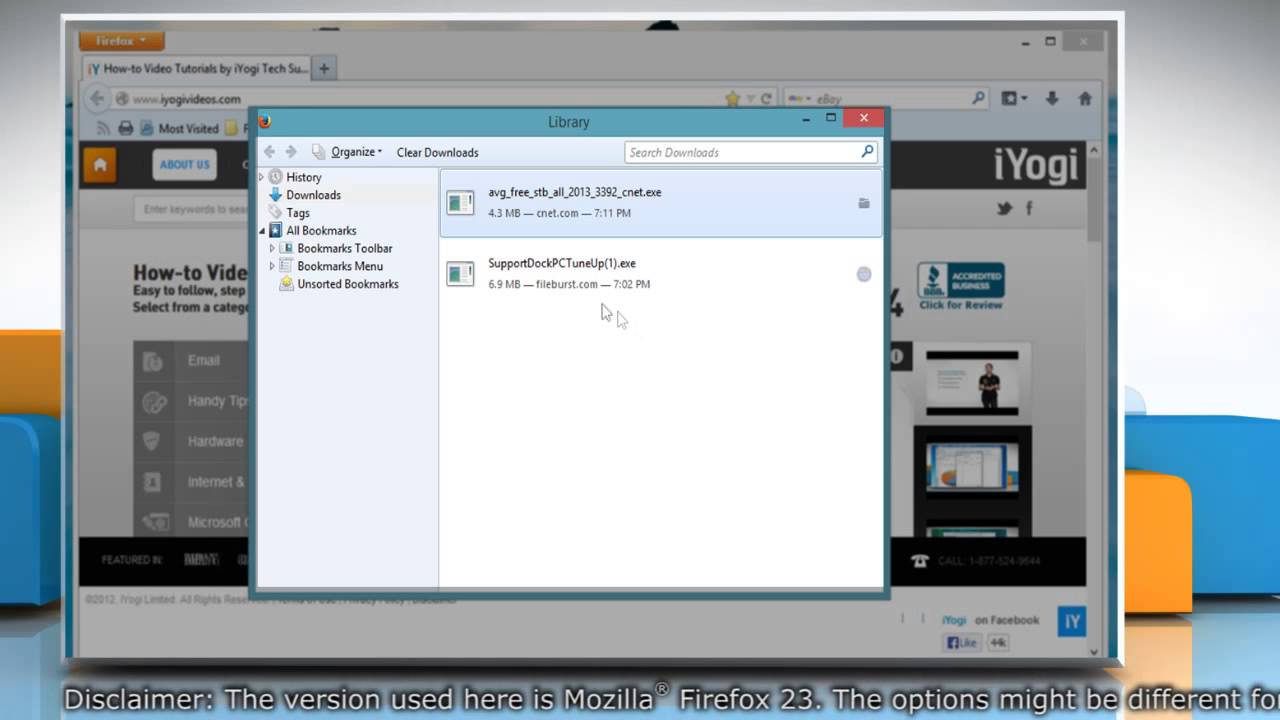1280x720 pixels.
Task: Open the presenter video thumbnail
Action: [x=972, y=383]
